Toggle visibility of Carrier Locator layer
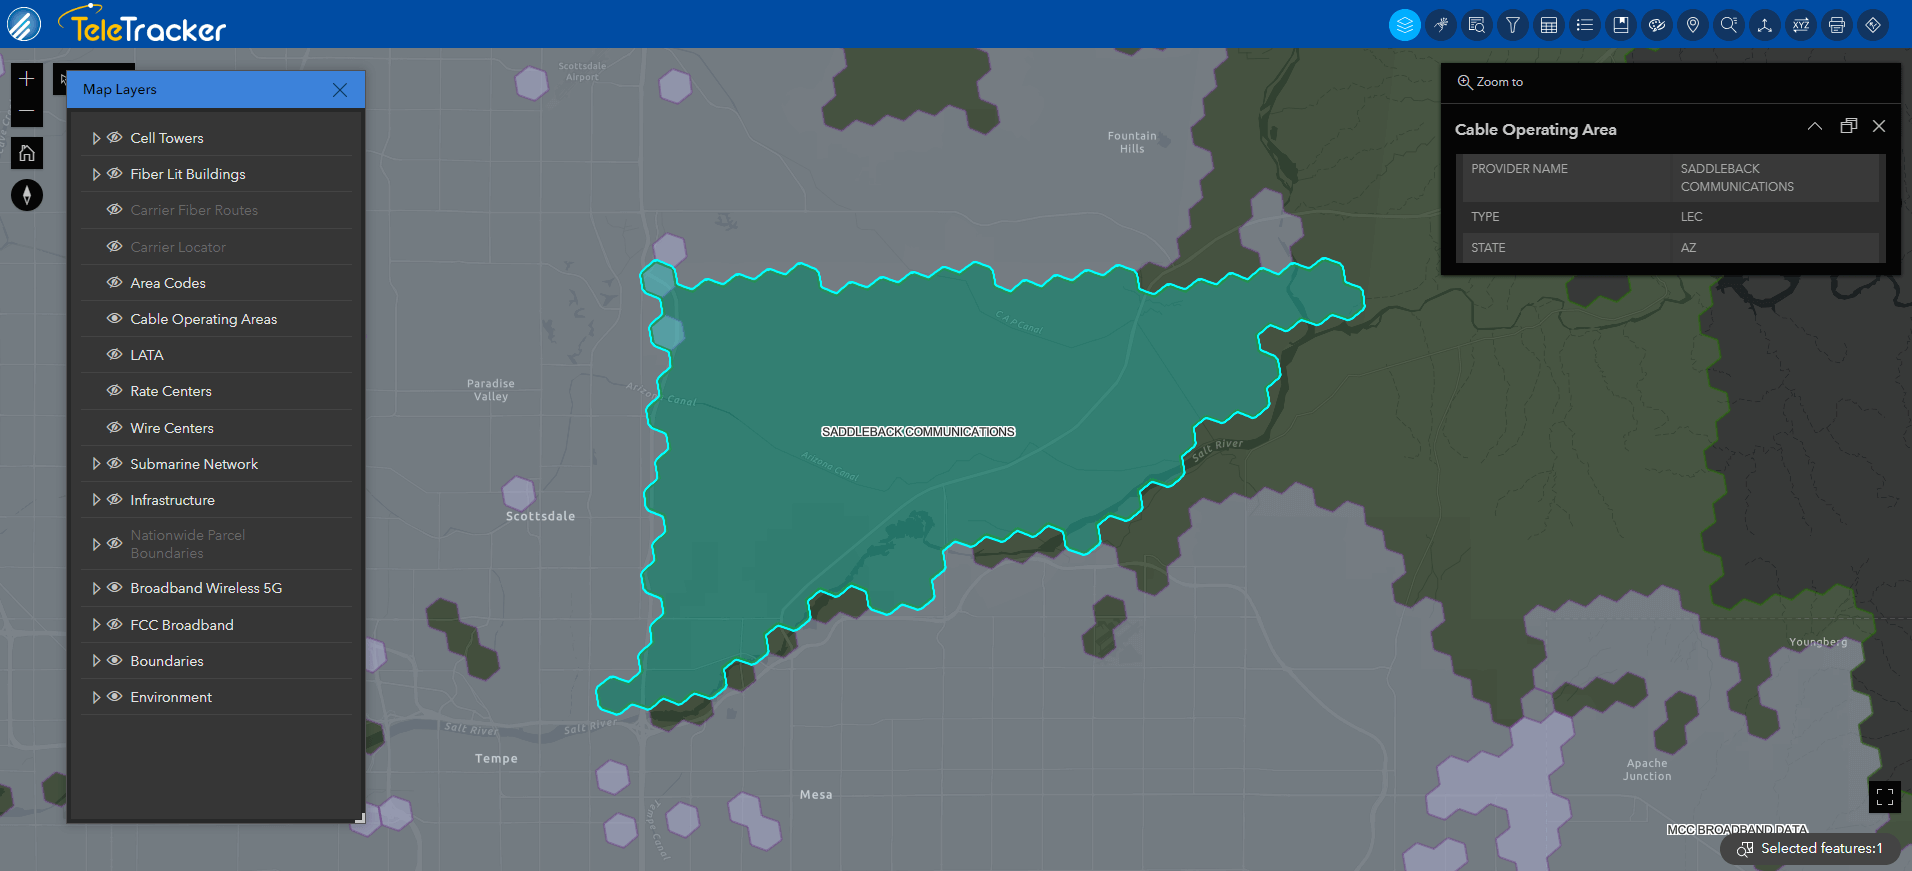 (x=115, y=247)
